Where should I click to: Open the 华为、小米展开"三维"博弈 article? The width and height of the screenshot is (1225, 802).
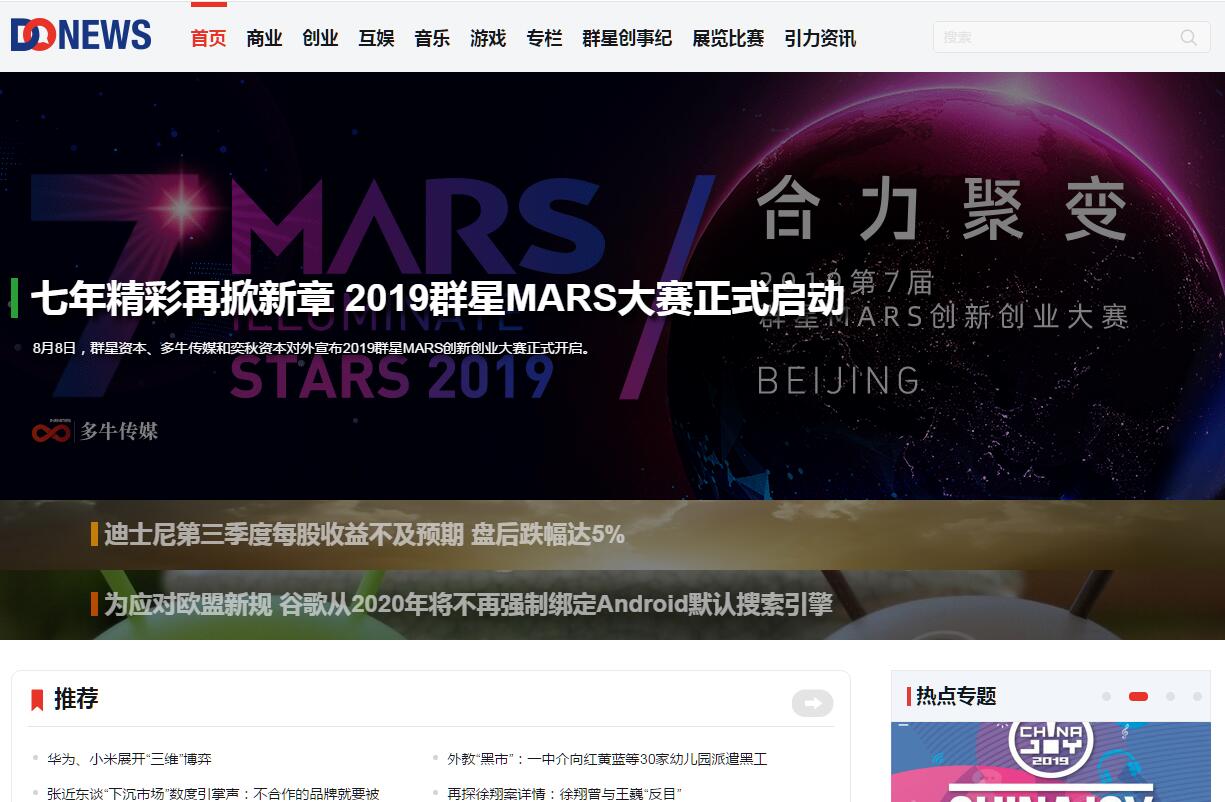point(129,759)
